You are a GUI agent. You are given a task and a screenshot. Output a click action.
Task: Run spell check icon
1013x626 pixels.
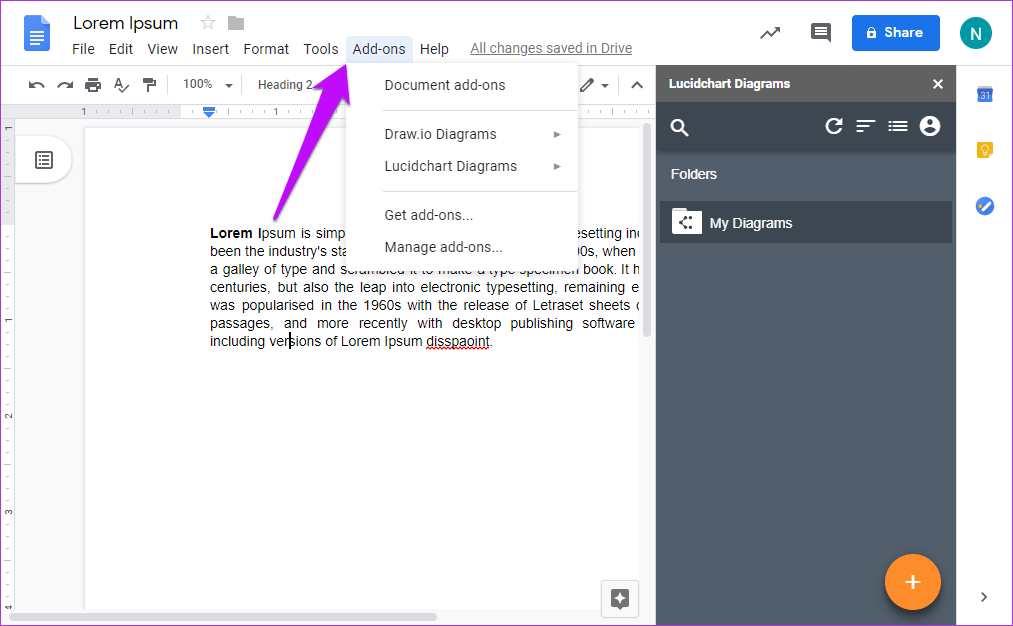point(121,85)
